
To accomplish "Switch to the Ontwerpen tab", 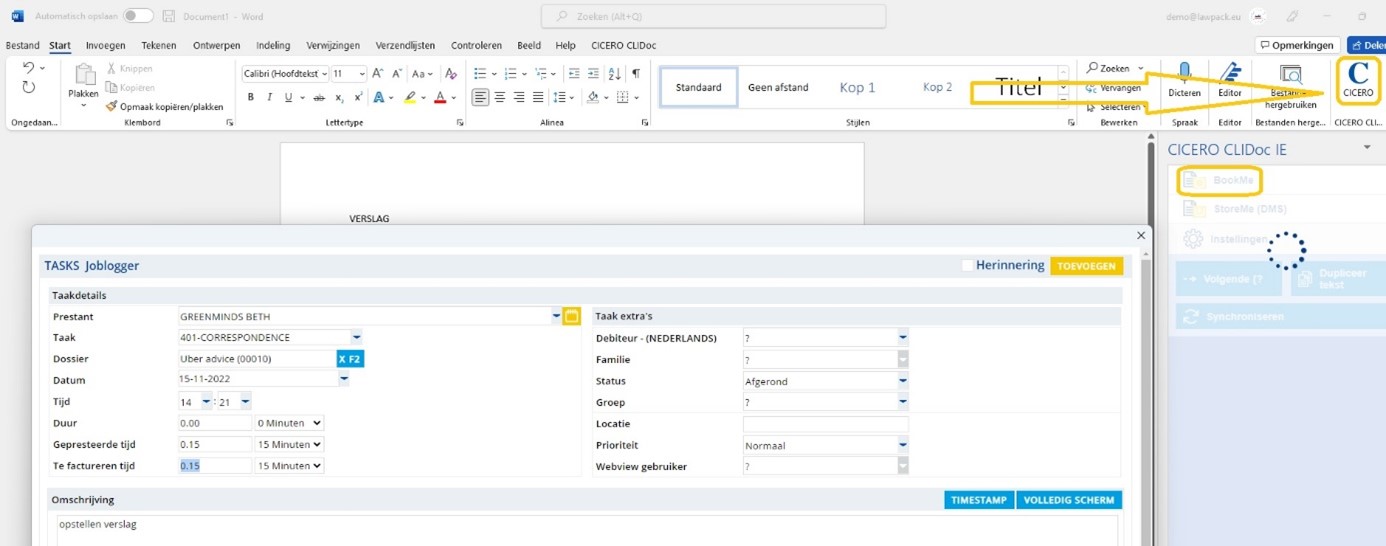I will point(216,45).
